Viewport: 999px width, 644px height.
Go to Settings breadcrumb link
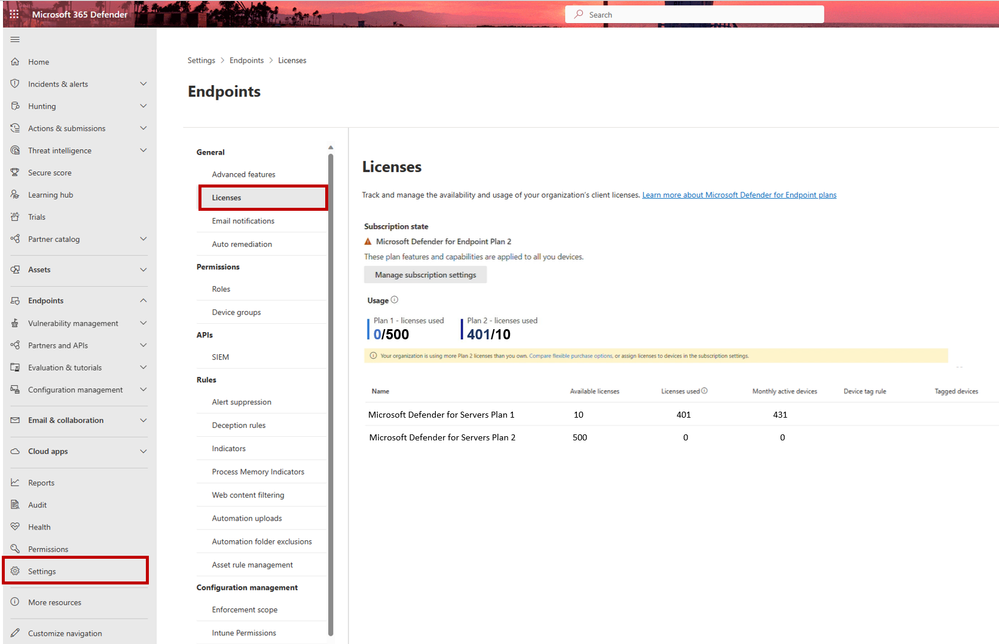click(201, 61)
